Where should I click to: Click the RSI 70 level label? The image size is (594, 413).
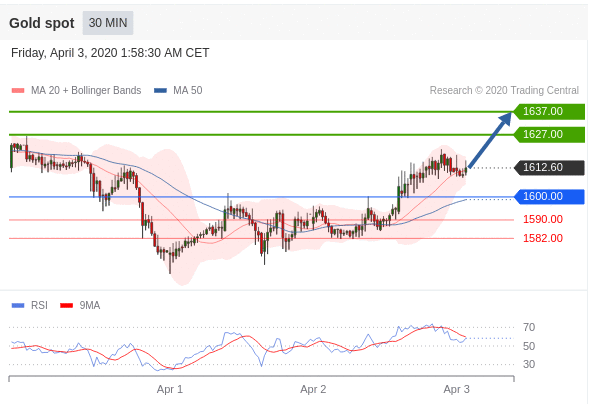[x=529, y=327]
